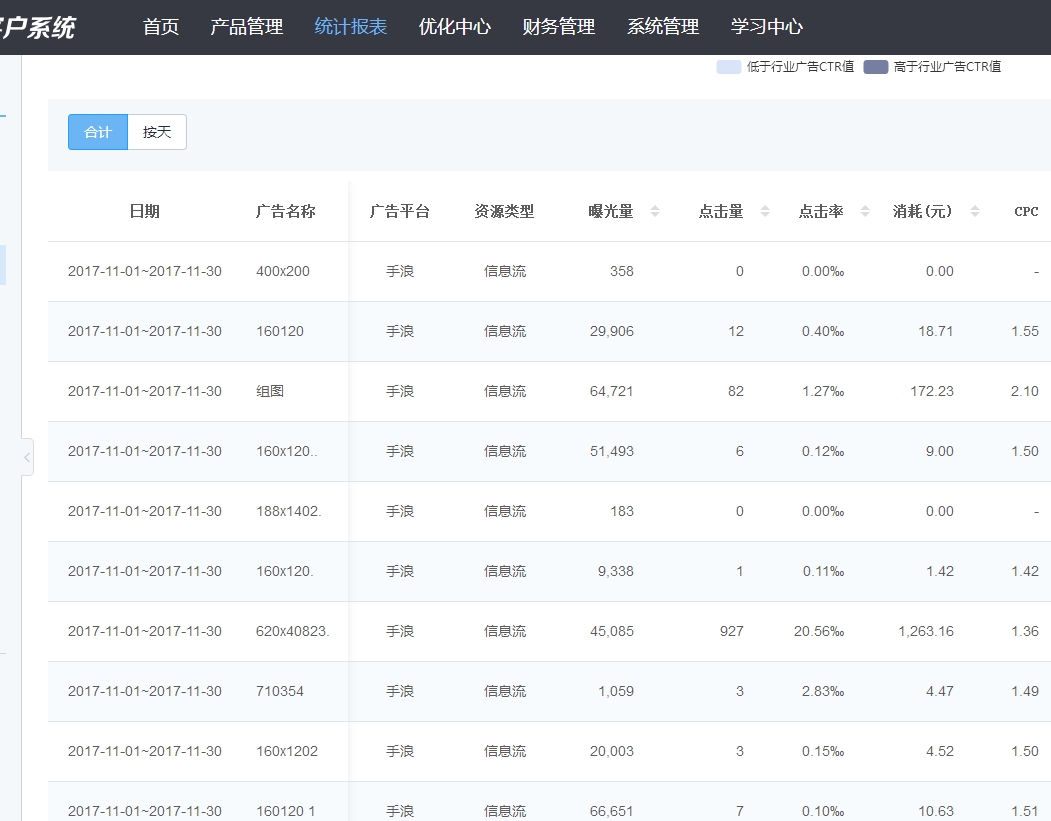Open the 产品管理 menu

coord(247,27)
